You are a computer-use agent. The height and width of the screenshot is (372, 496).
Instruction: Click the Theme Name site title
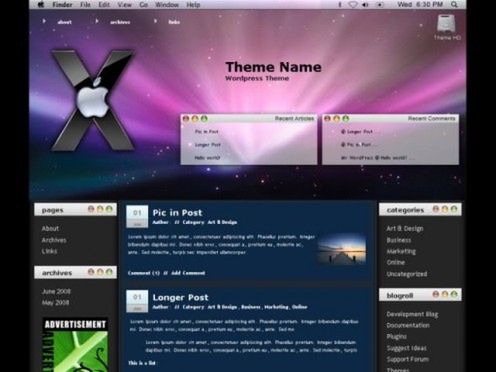[x=273, y=67]
